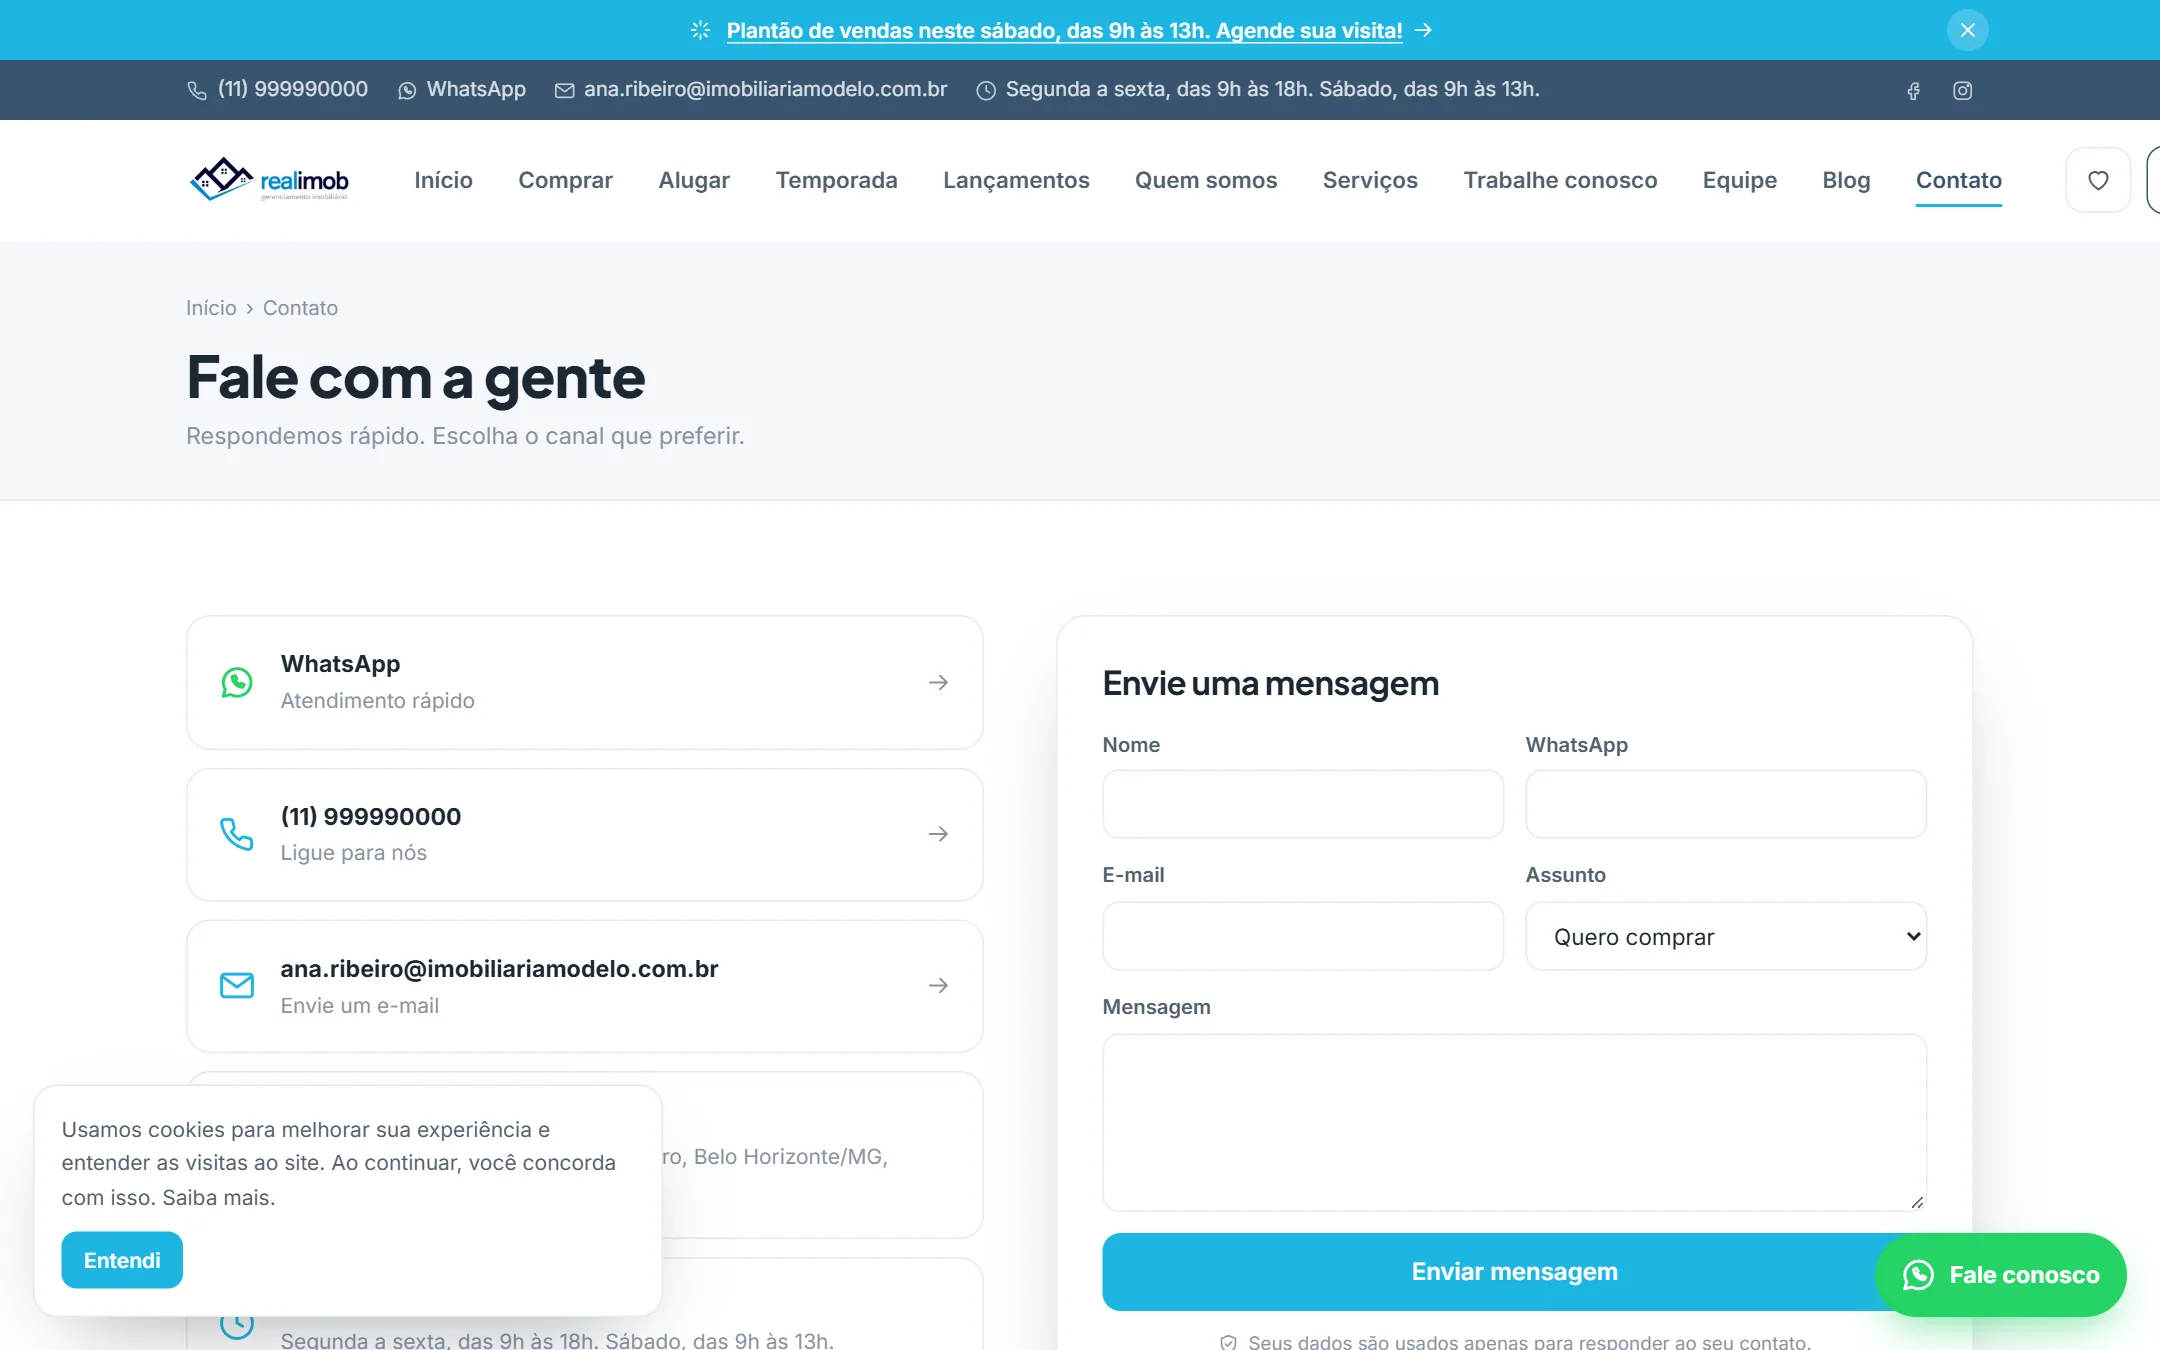The width and height of the screenshot is (2160, 1350).
Task: Click Entendi to accept cookies
Action: pyautogui.click(x=122, y=1260)
